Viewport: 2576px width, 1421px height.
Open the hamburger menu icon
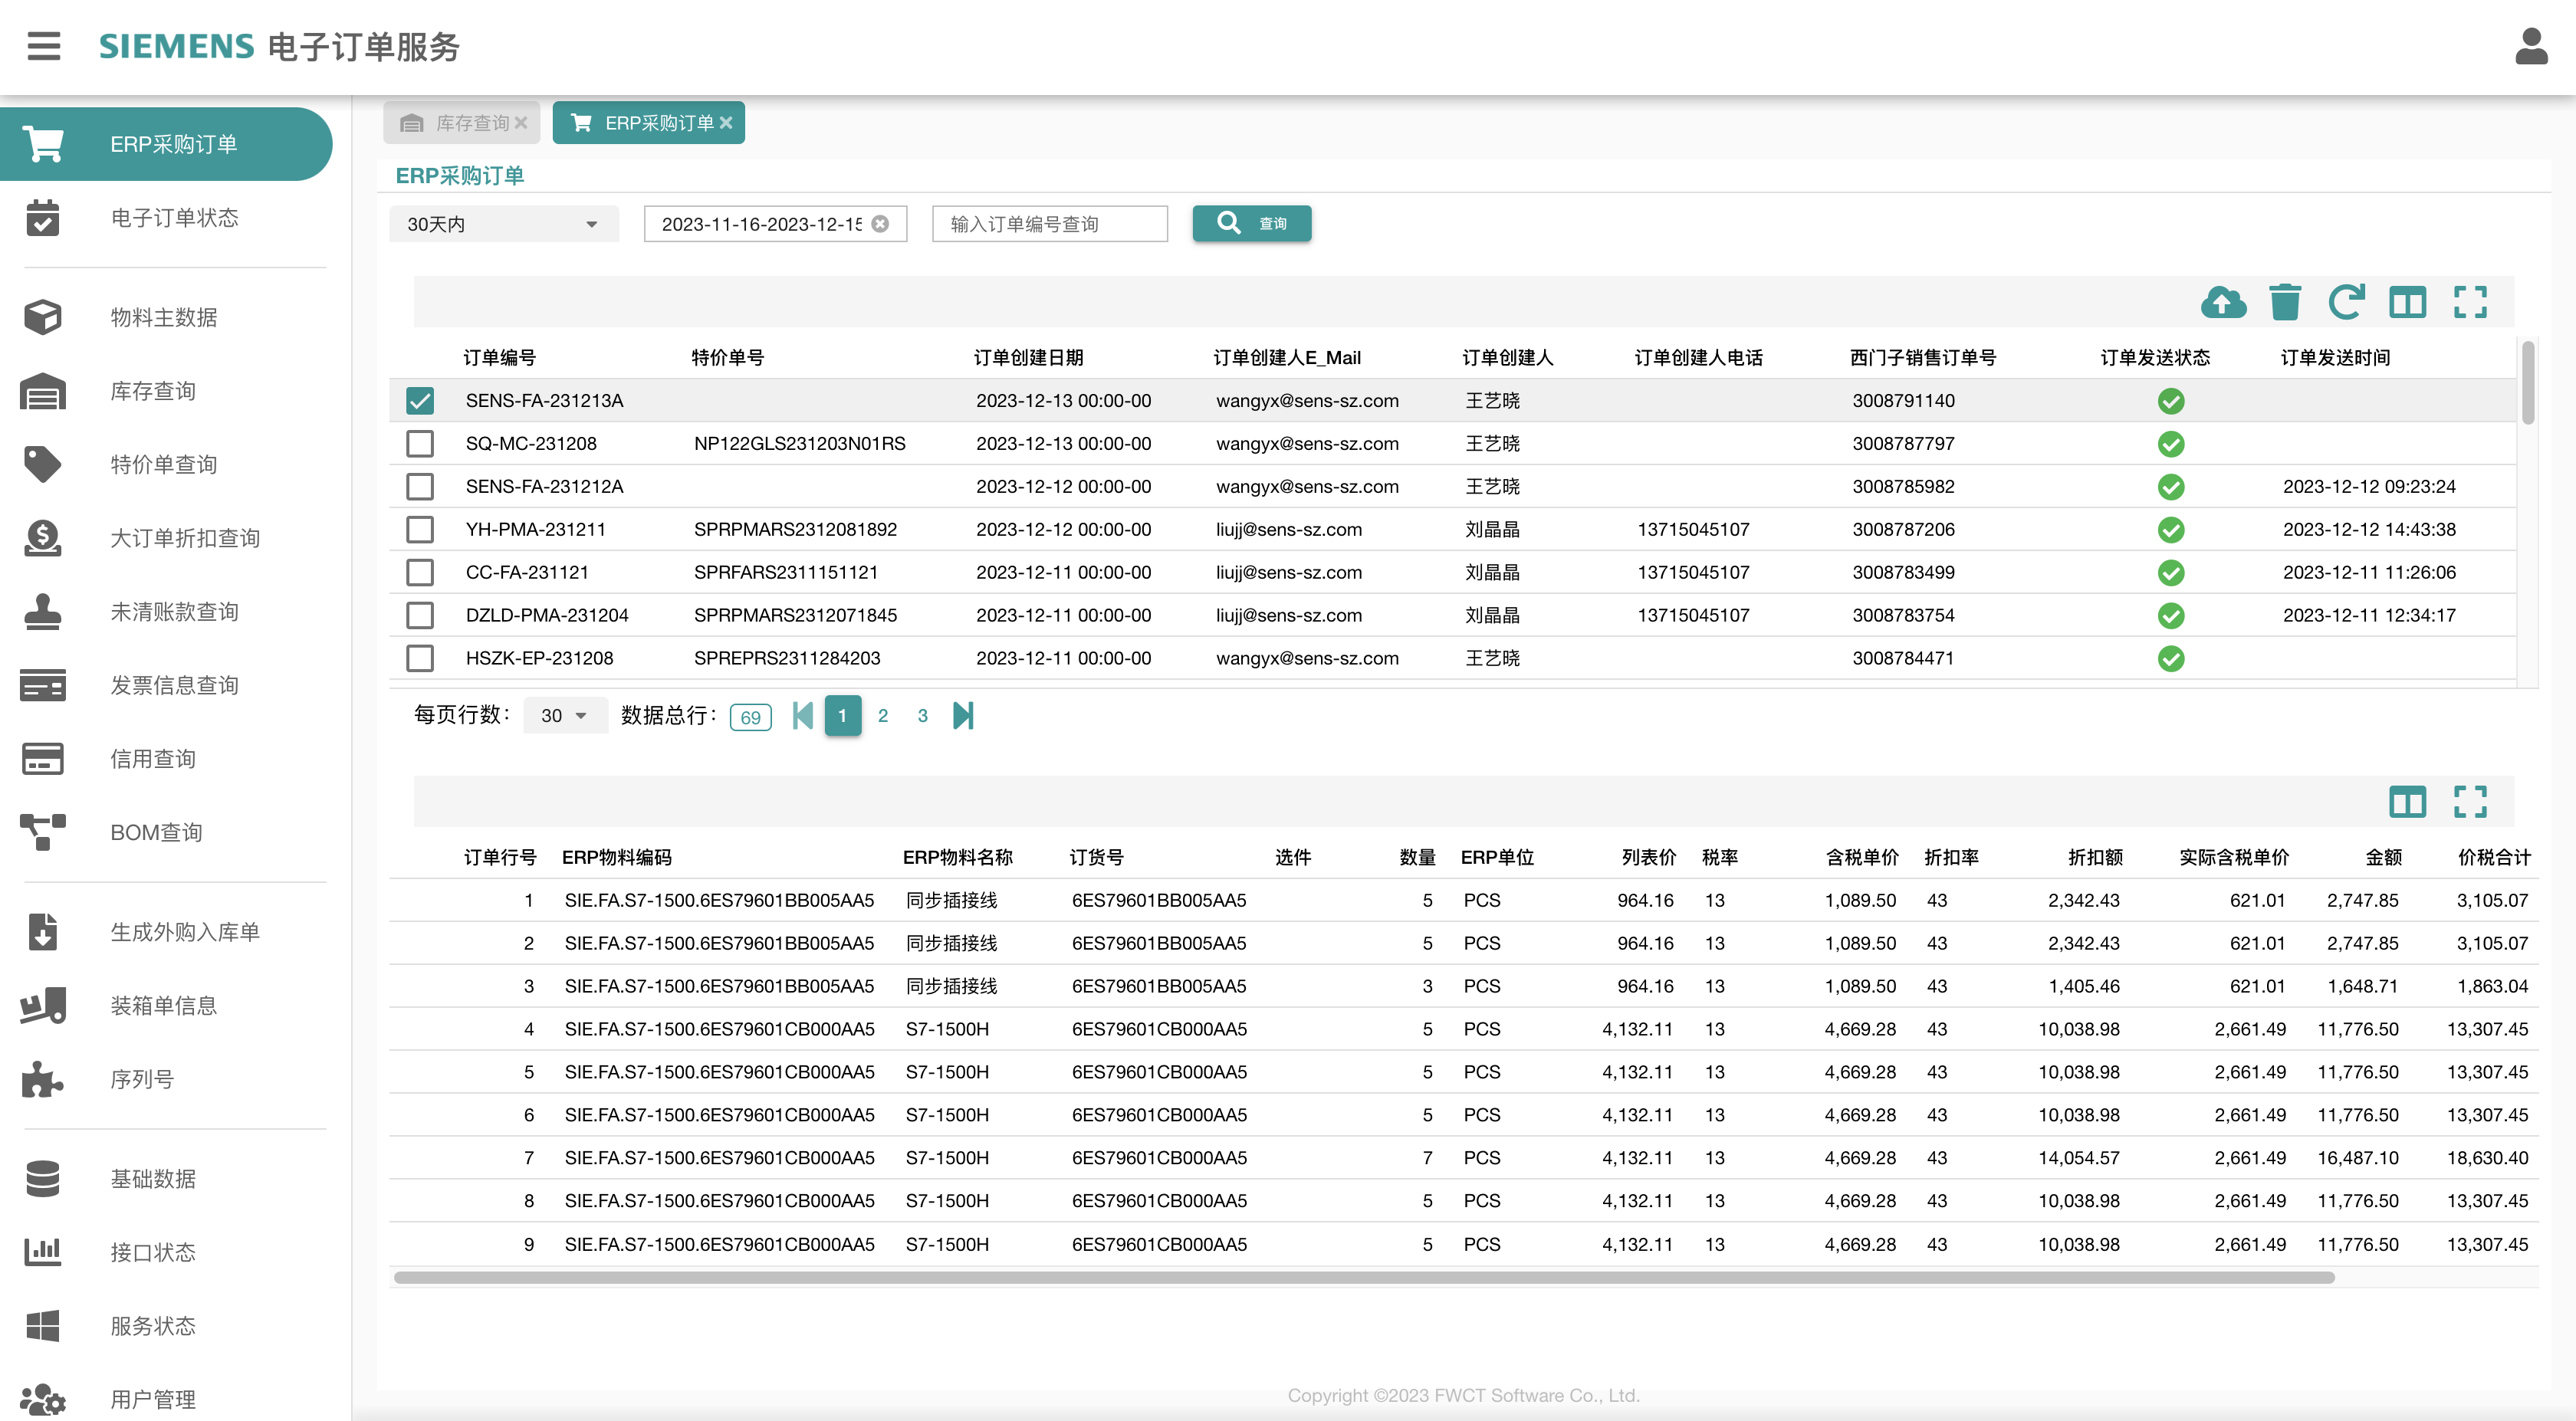pos(44,46)
